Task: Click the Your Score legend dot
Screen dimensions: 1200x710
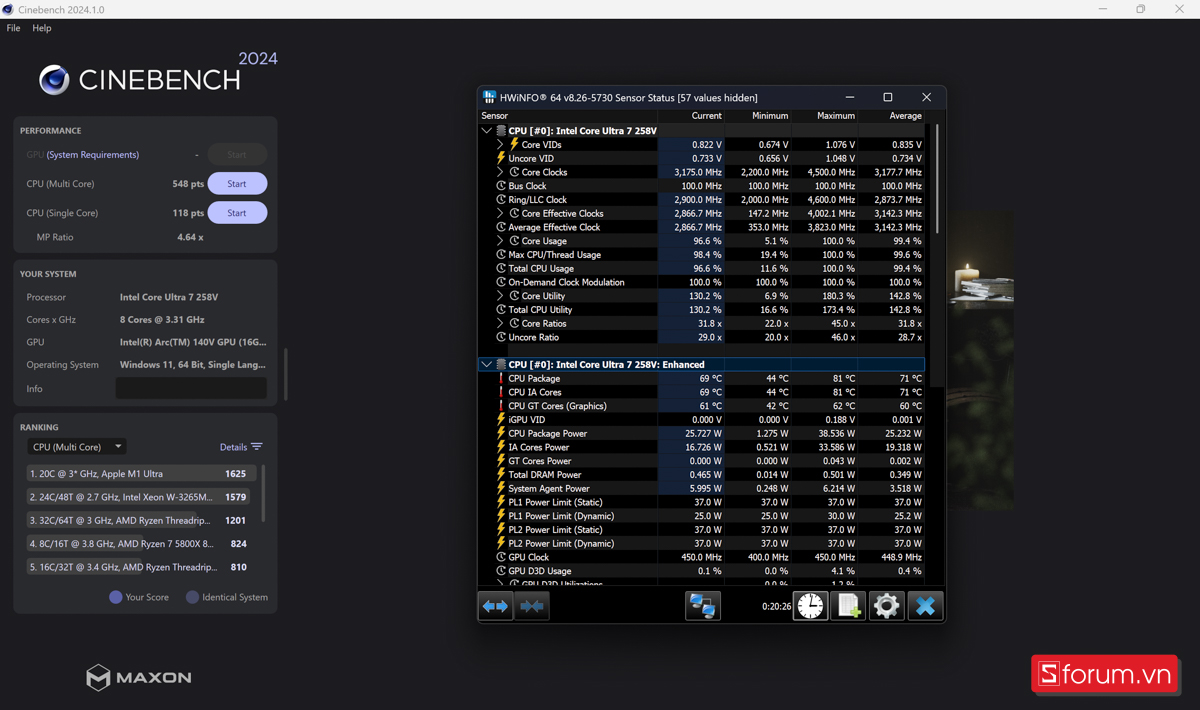Action: [x=116, y=597]
